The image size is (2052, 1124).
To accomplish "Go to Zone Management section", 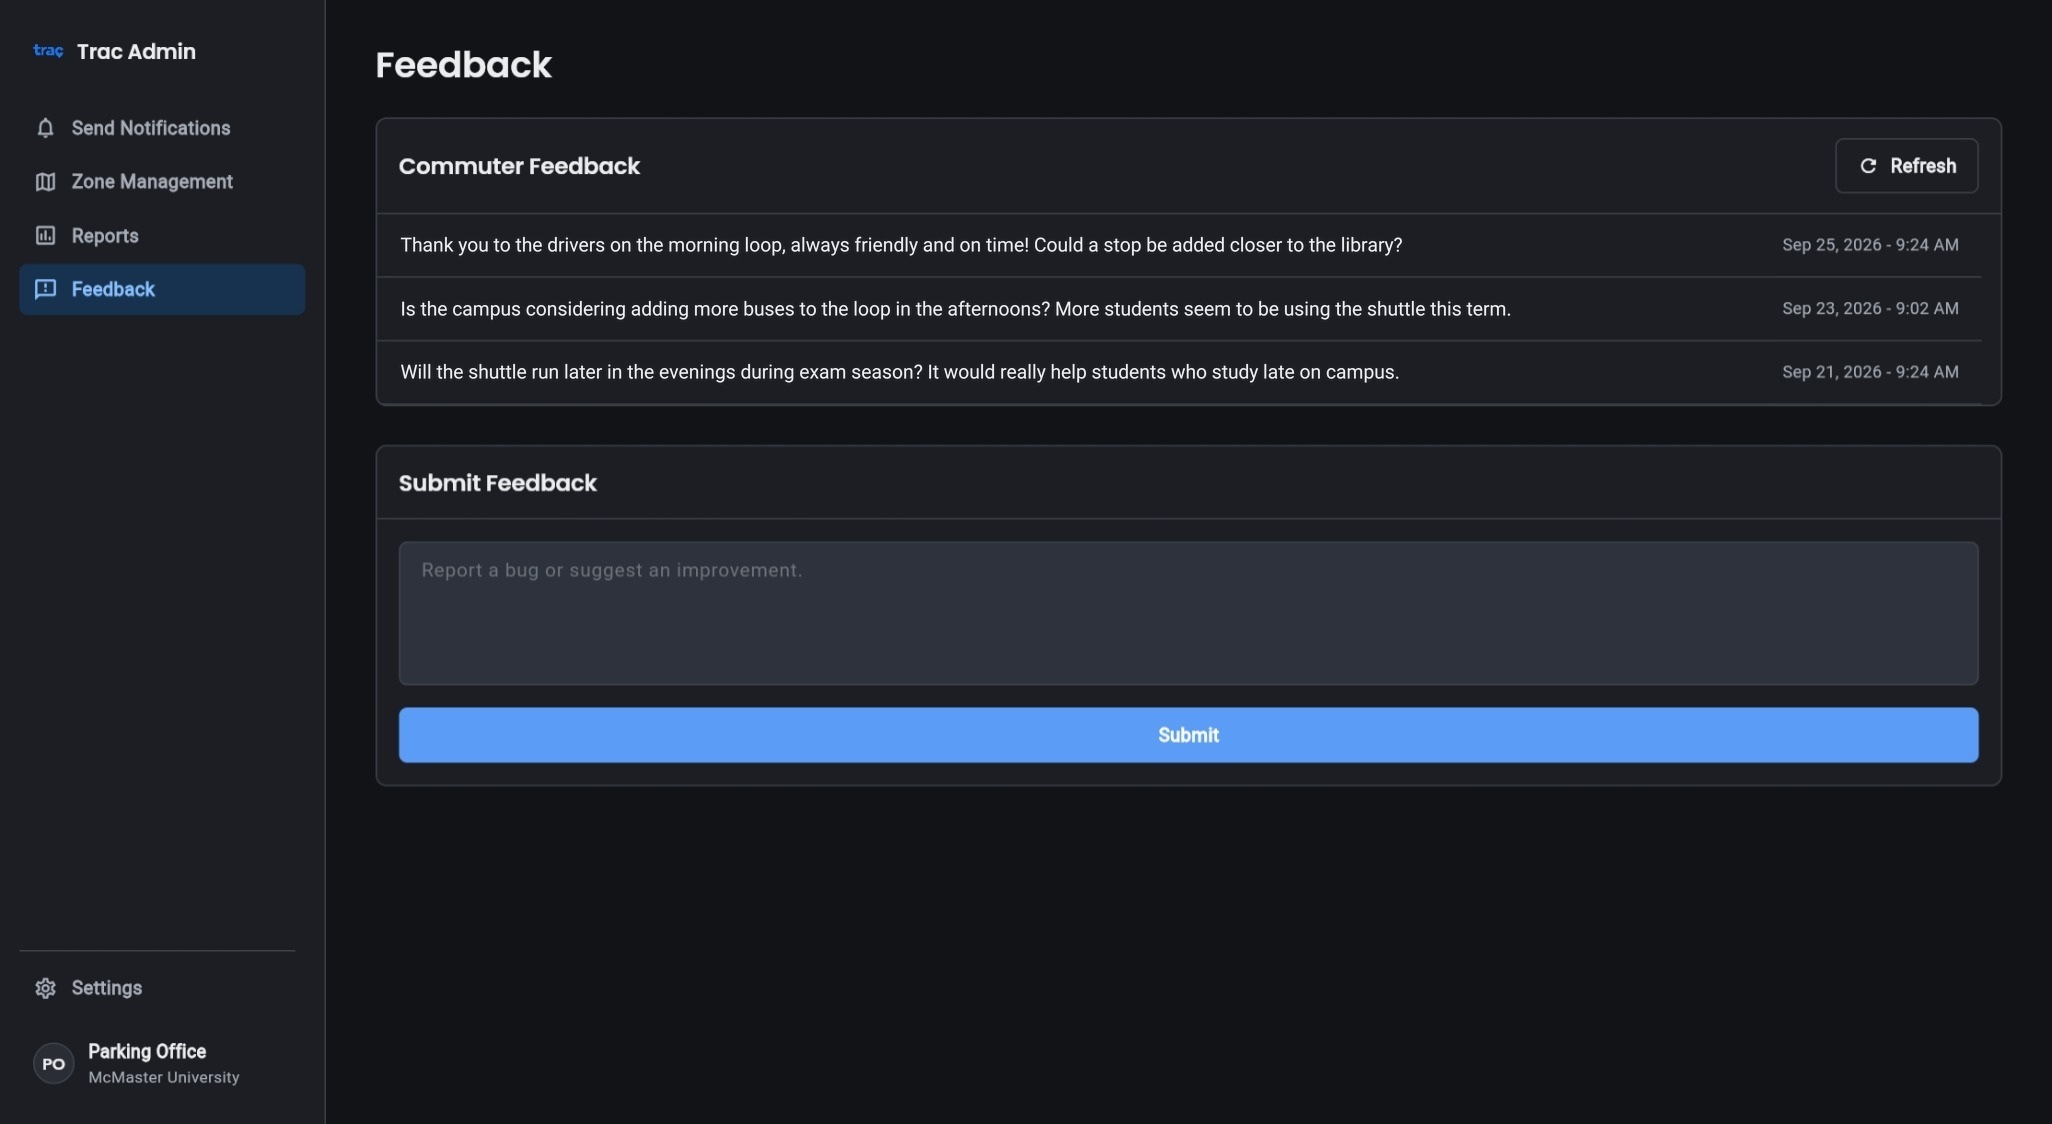I will pos(162,182).
